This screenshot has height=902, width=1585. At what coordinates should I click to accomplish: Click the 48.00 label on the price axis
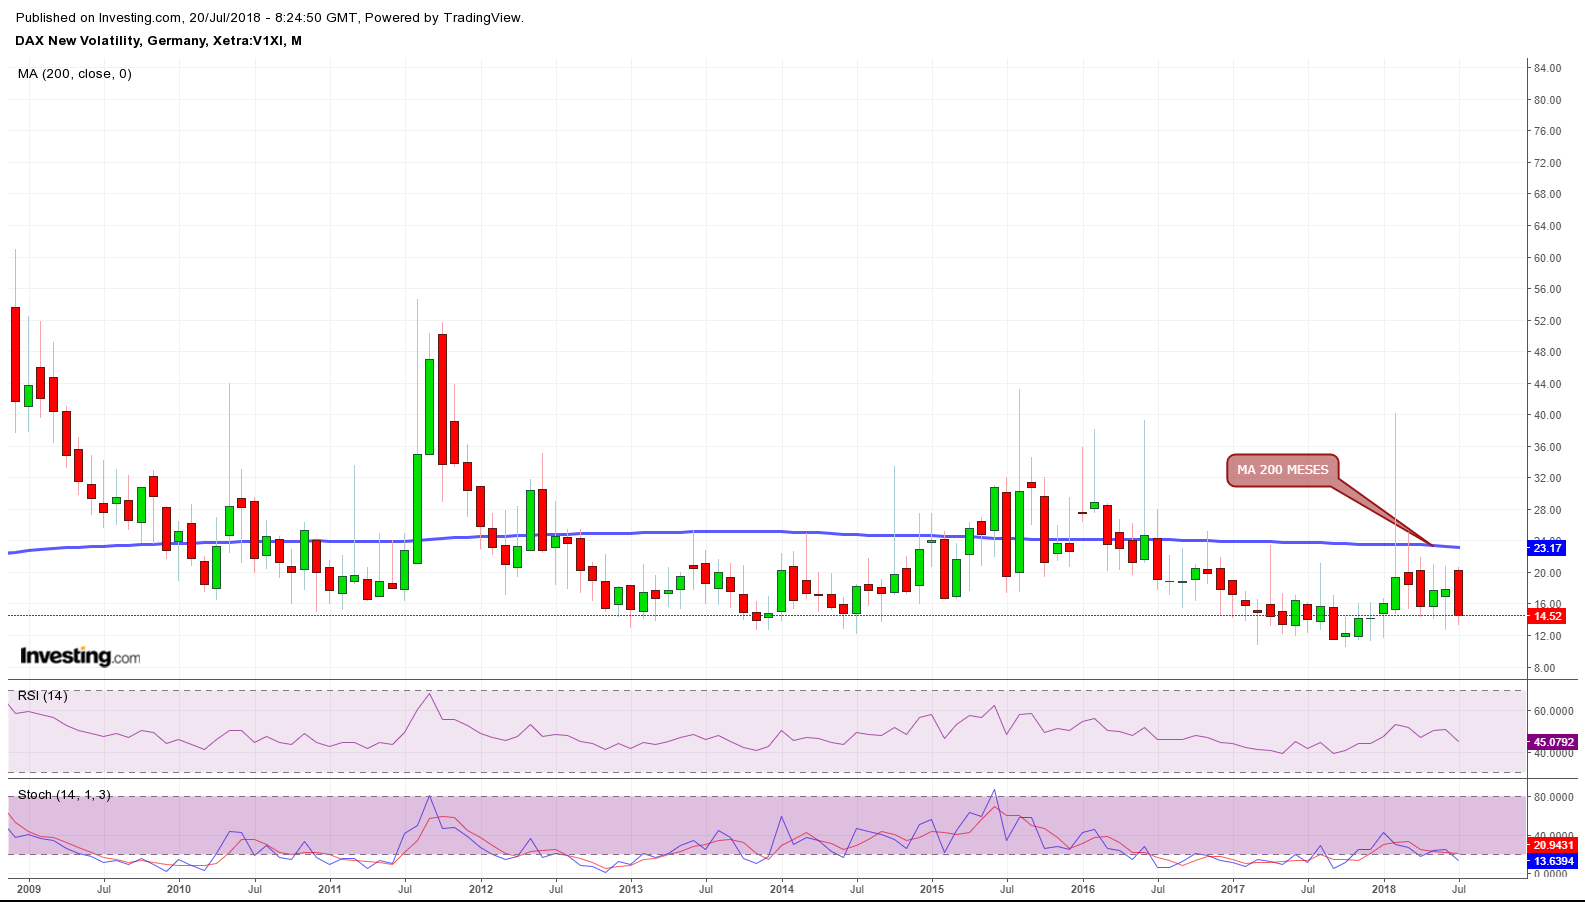[x=1547, y=352]
